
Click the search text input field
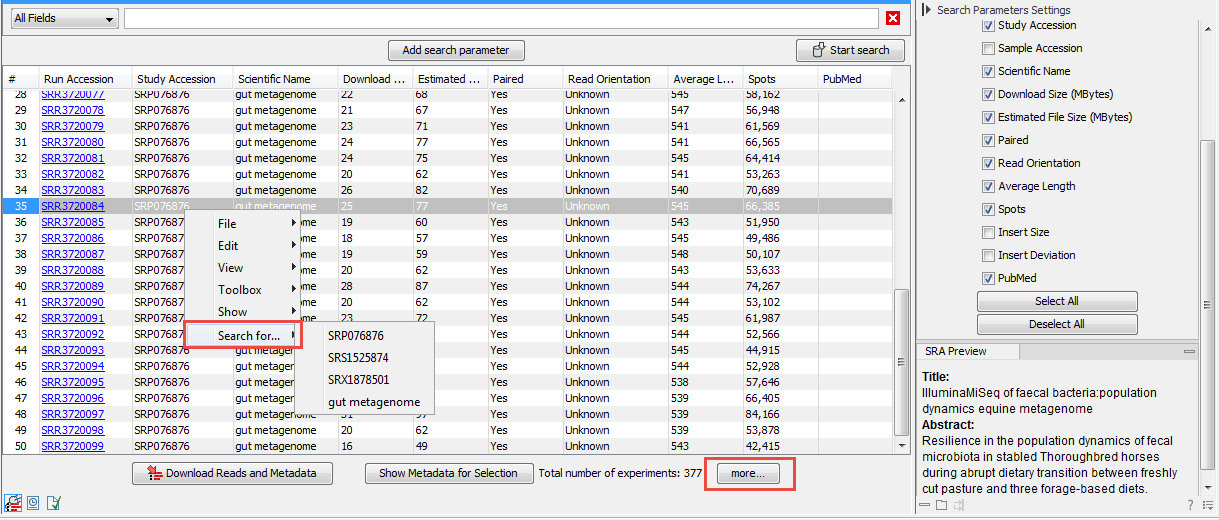point(500,19)
